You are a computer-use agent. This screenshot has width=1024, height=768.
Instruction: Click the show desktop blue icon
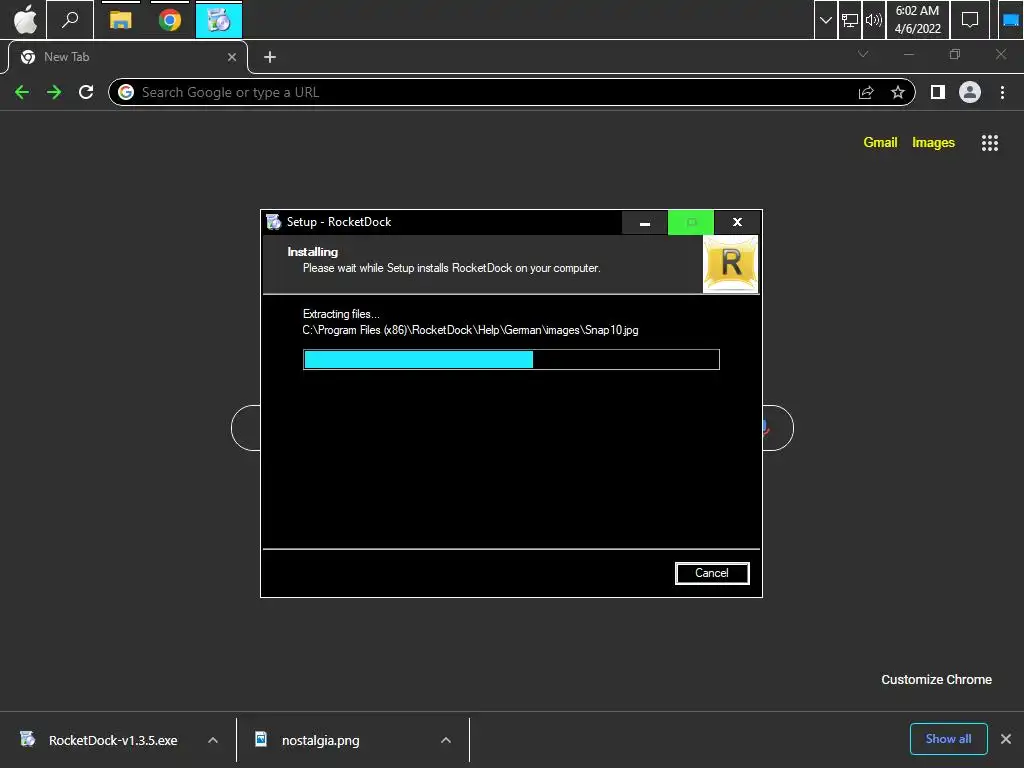(x=1010, y=20)
